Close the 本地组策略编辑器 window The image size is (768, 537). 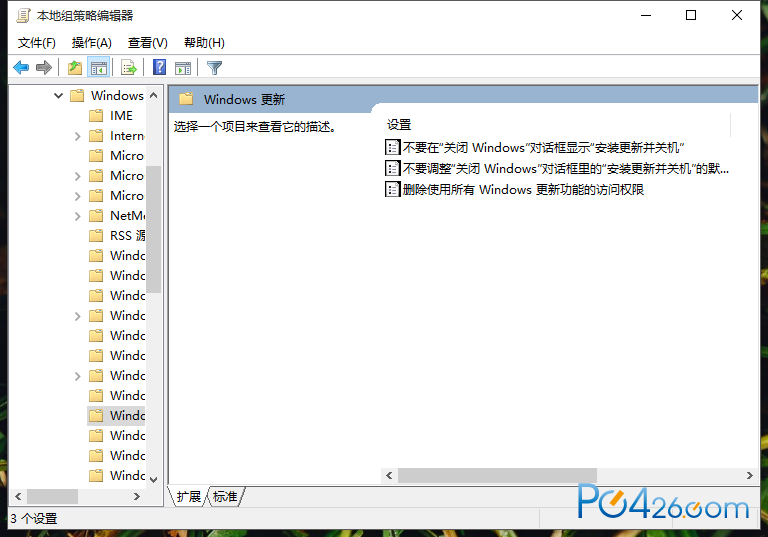point(737,15)
